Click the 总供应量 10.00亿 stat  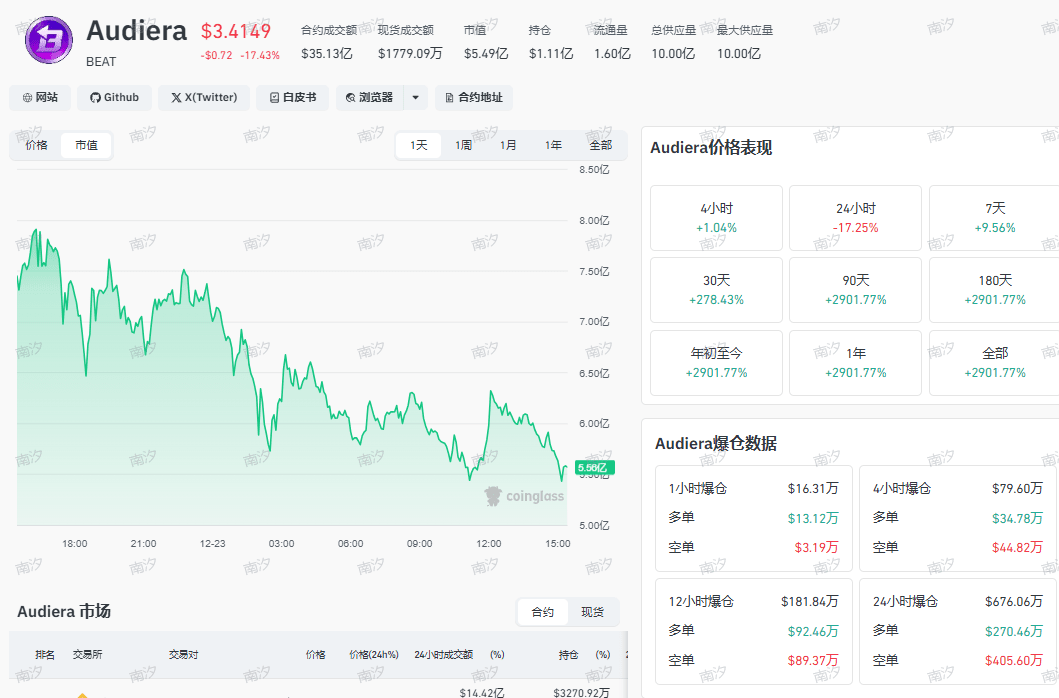[x=673, y=42]
